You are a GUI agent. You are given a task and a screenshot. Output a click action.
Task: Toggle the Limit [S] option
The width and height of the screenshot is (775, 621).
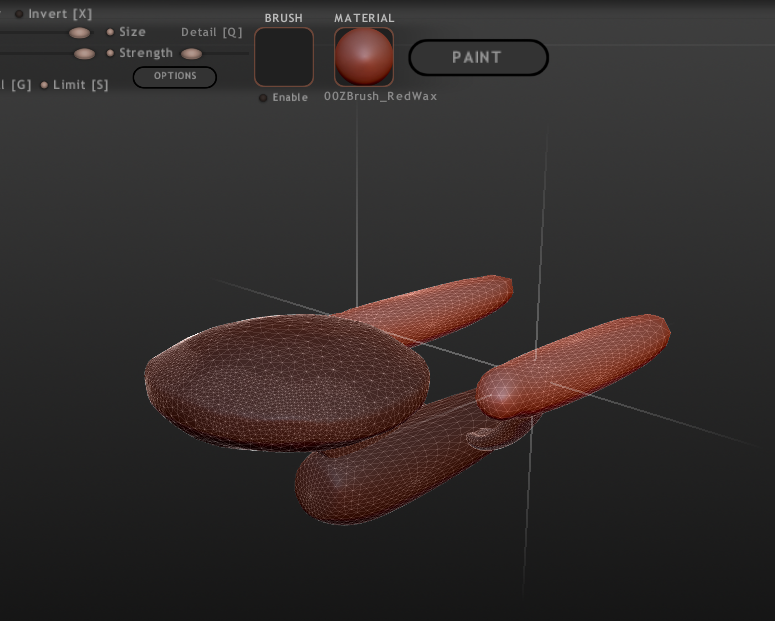pos(44,85)
